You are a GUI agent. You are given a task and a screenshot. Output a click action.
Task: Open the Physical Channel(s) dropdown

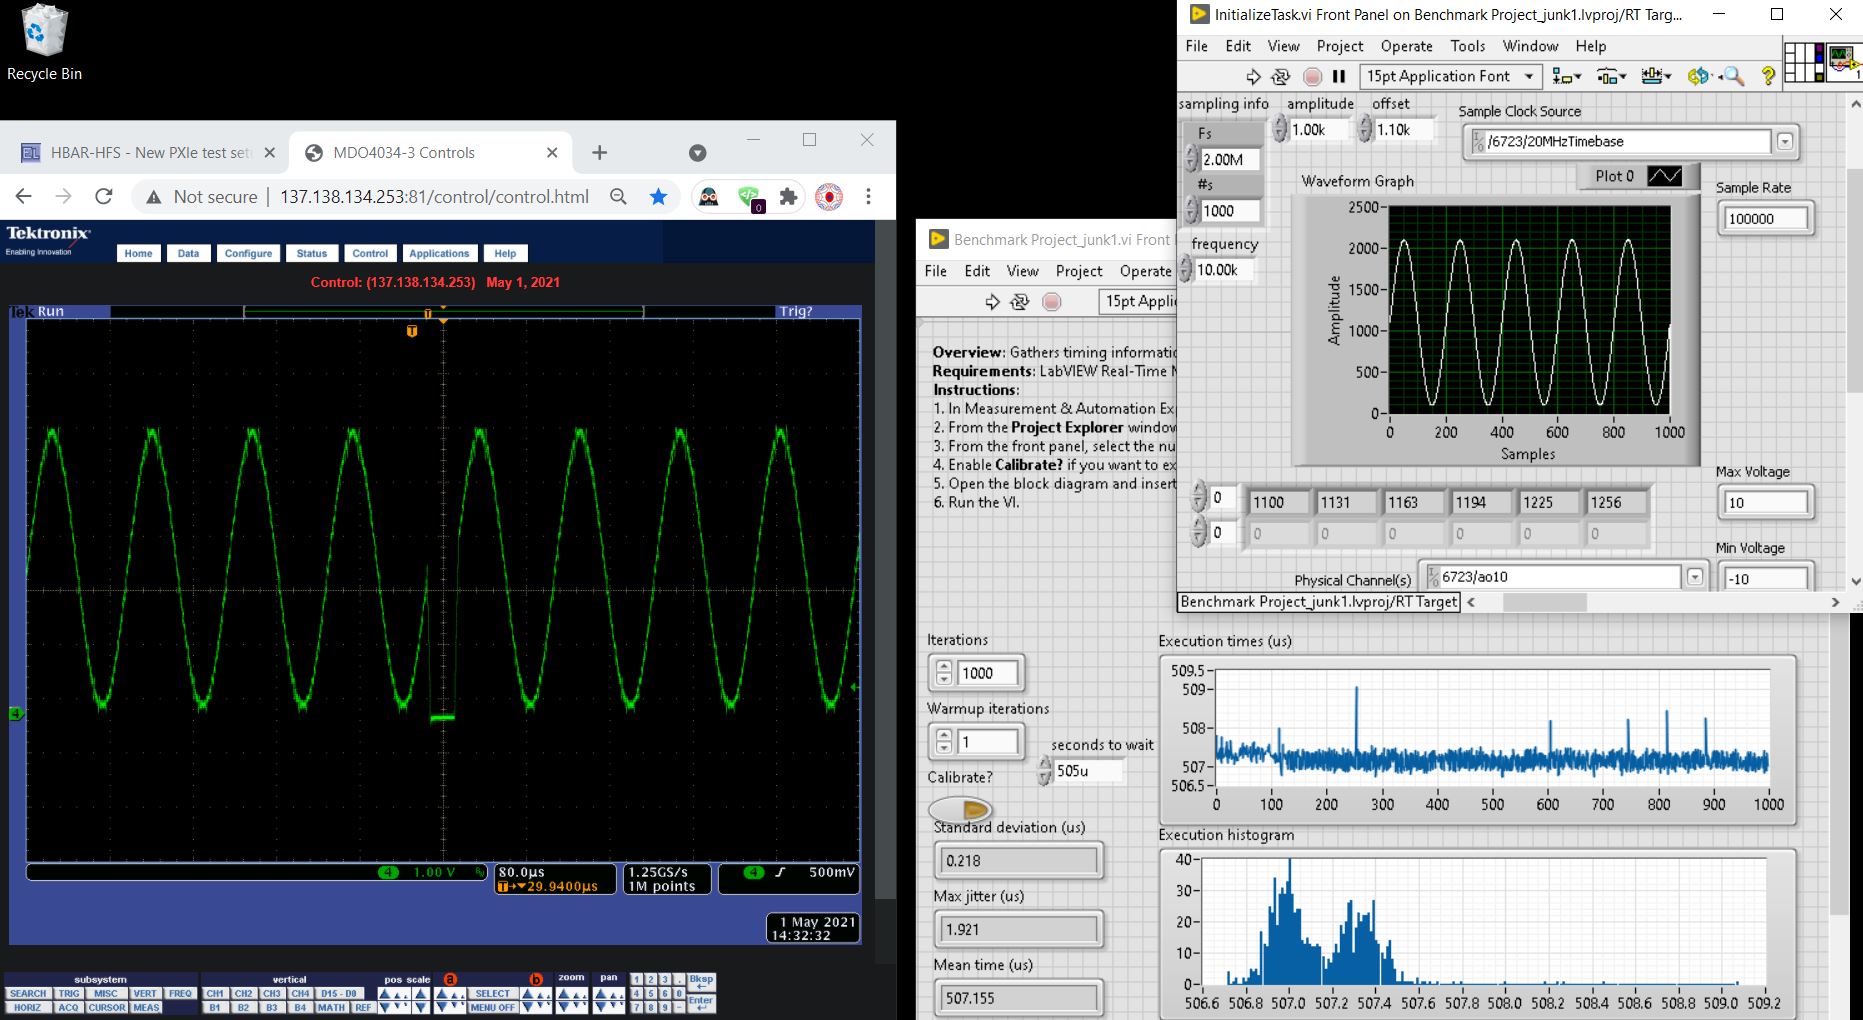[x=1694, y=577]
